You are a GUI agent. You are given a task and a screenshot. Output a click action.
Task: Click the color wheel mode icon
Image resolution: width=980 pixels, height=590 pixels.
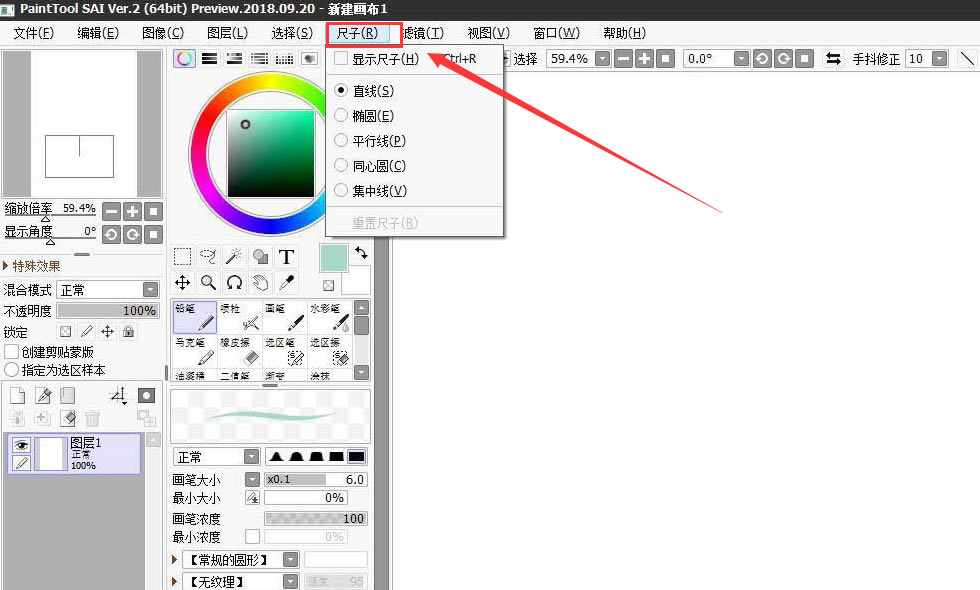[184, 59]
